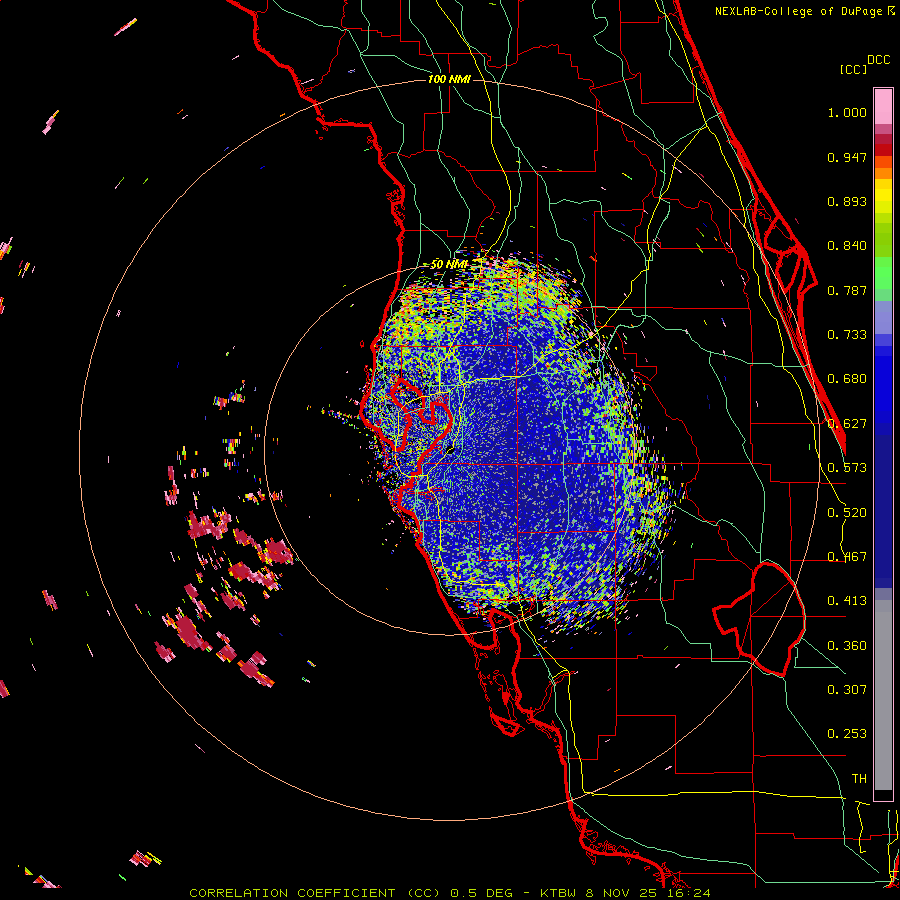Click the pink top segment of colorbar

point(883,107)
